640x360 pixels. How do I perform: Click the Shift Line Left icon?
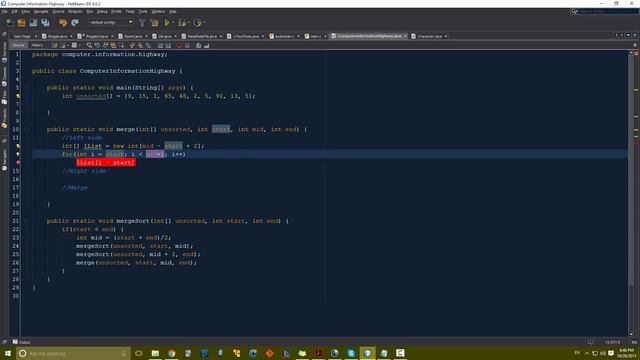coord(160,45)
